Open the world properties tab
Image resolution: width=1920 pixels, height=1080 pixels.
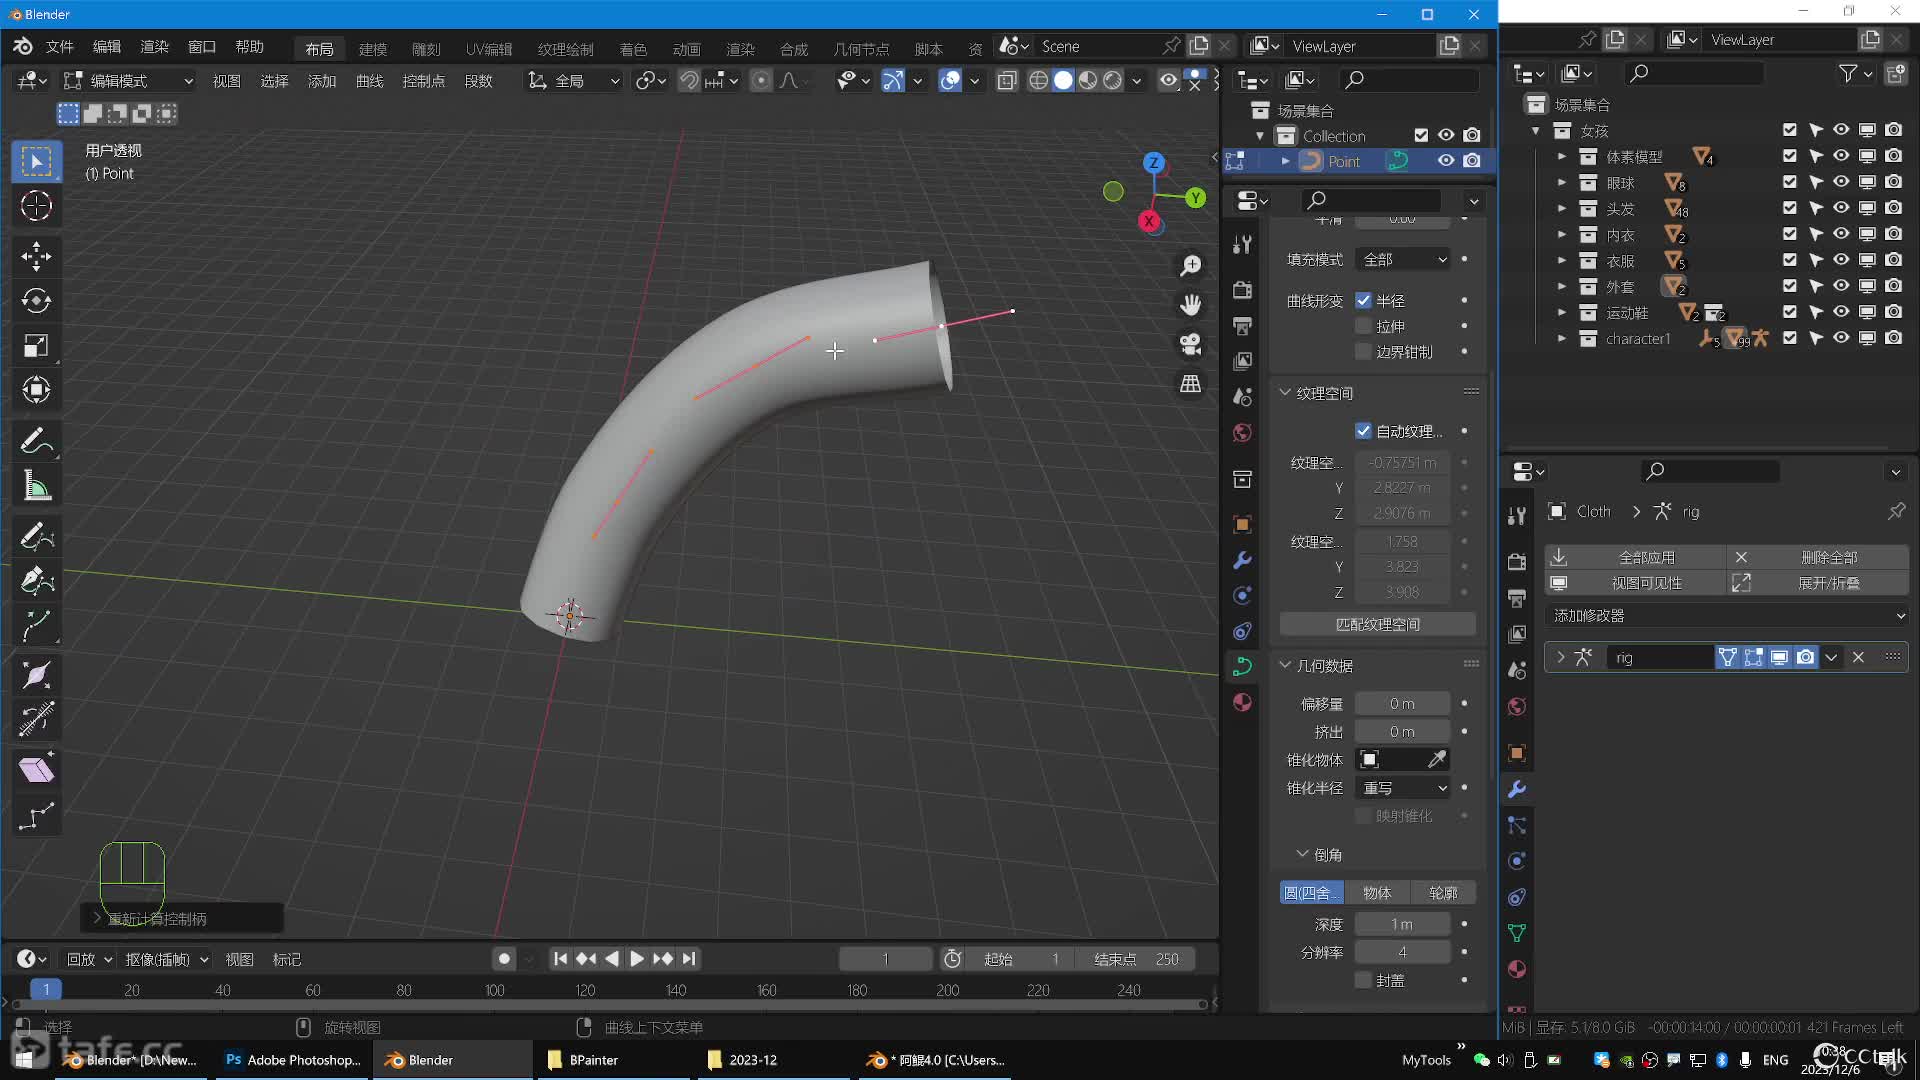(x=1242, y=433)
